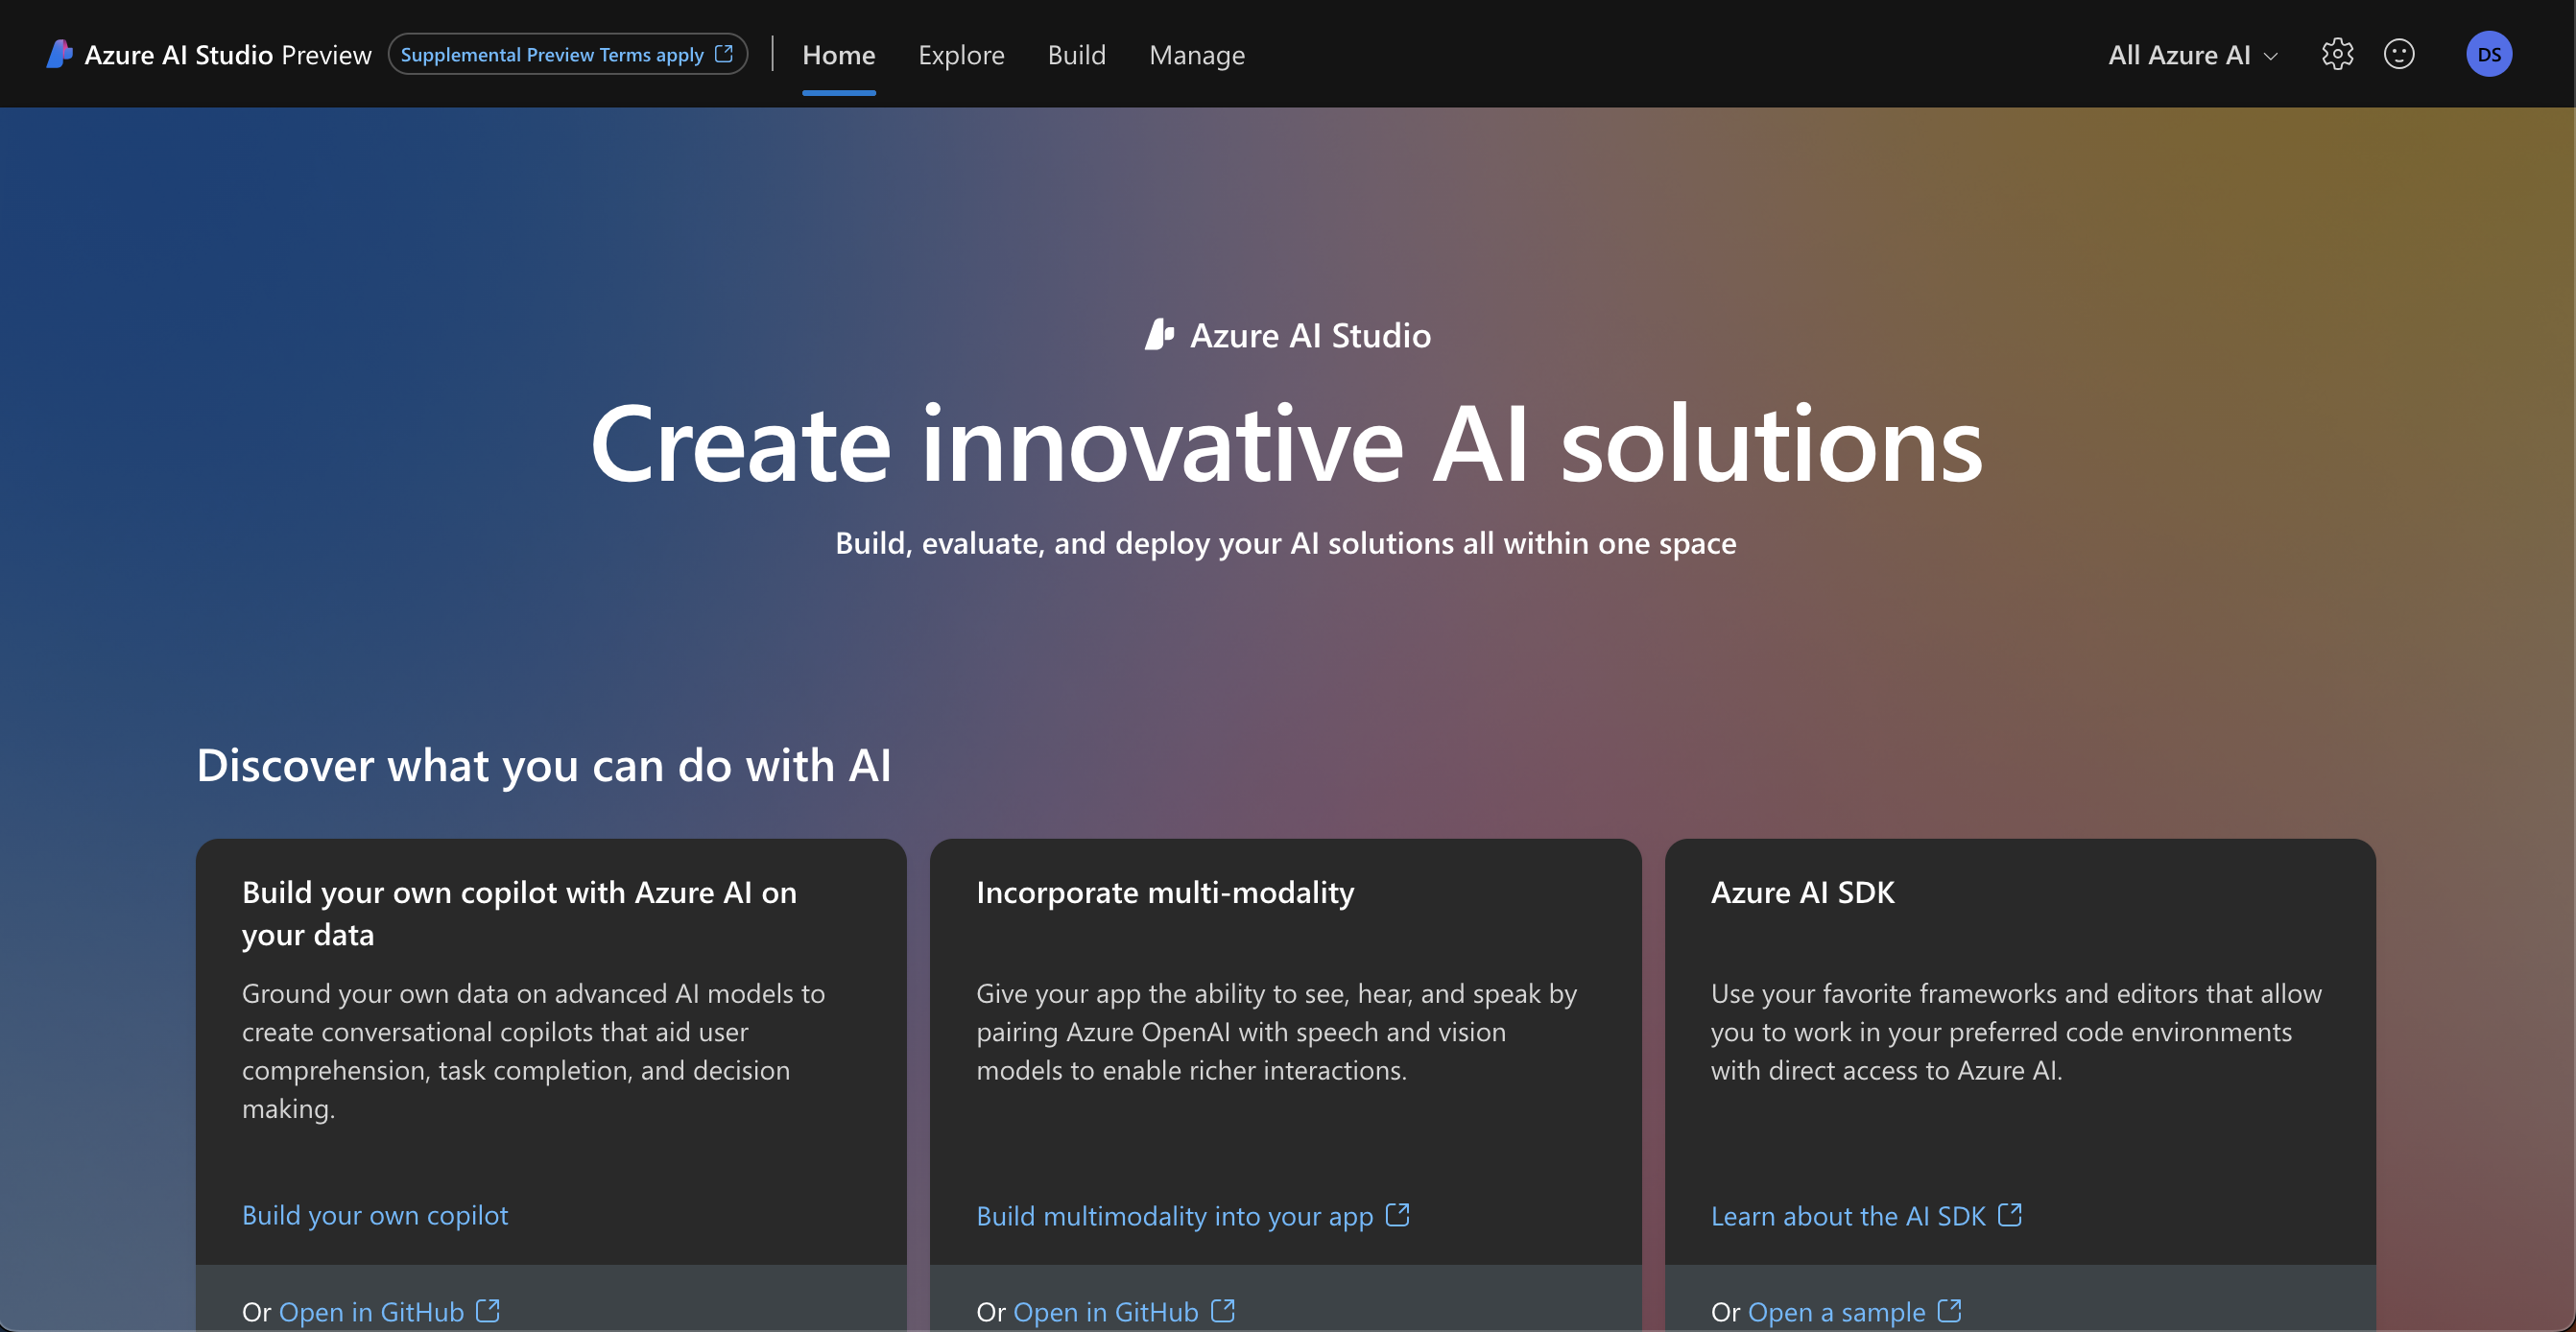Click the hero Azure AI Studio logo
Viewport: 2576px width, 1332px height.
click(x=1159, y=335)
